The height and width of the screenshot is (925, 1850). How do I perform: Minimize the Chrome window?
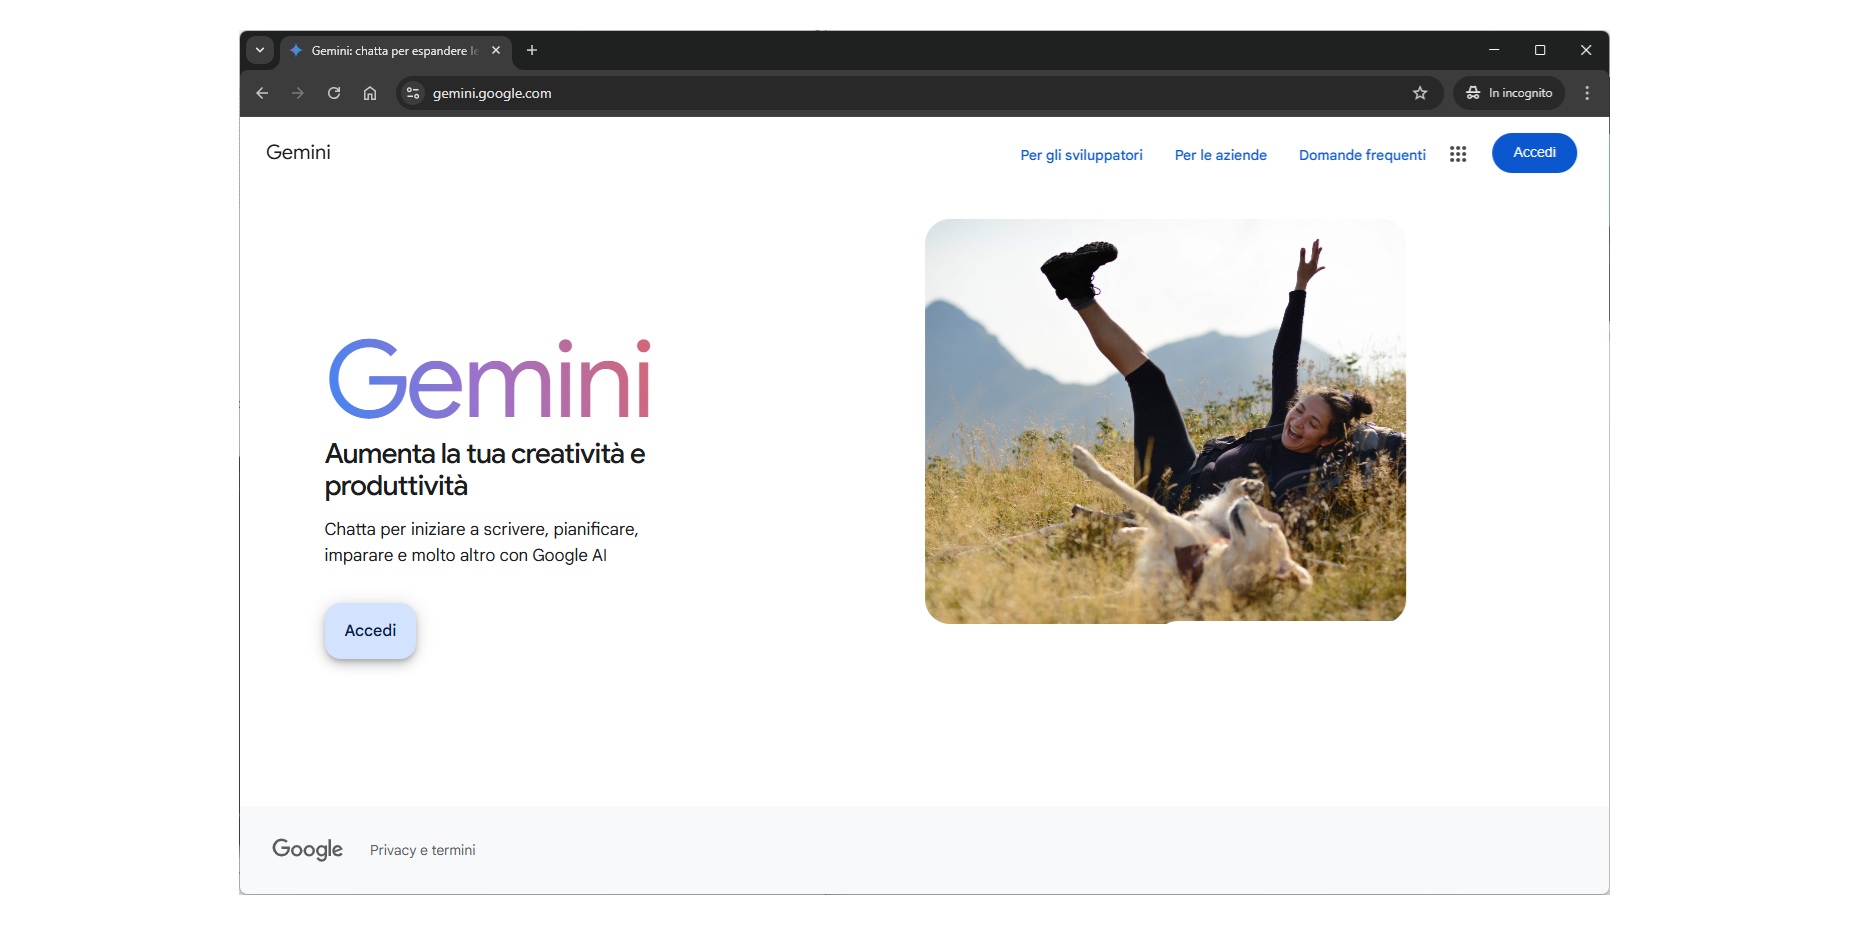point(1494,50)
